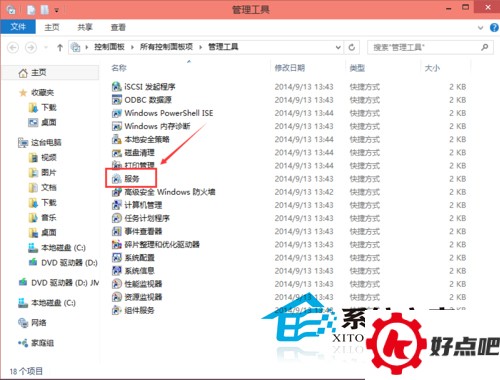
Task: Click the 控制面板 breadcrumb
Action: (109, 47)
